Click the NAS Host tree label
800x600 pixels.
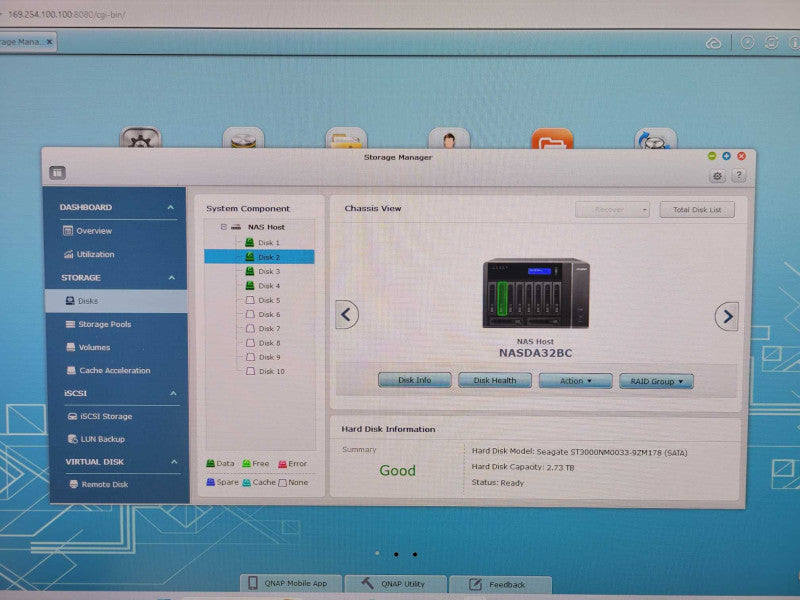pos(266,227)
